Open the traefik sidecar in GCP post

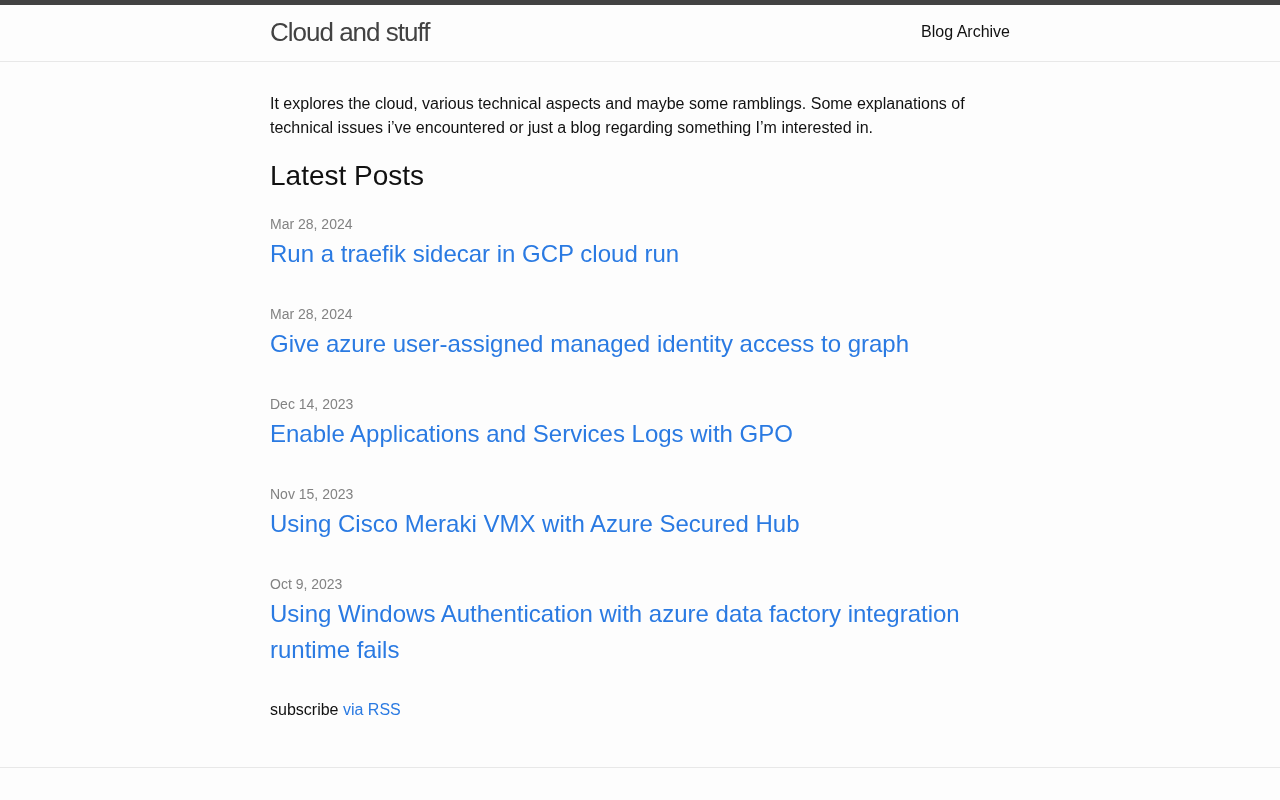pyautogui.click(x=474, y=254)
